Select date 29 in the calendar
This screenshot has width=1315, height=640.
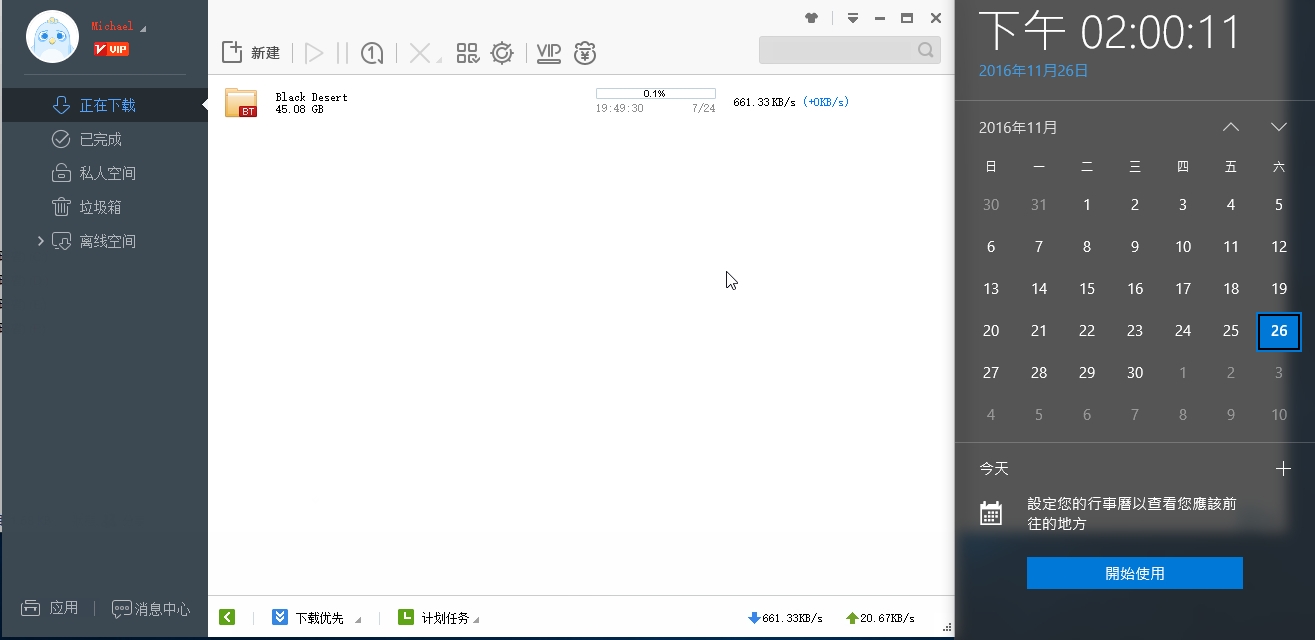pyautogui.click(x=1087, y=373)
